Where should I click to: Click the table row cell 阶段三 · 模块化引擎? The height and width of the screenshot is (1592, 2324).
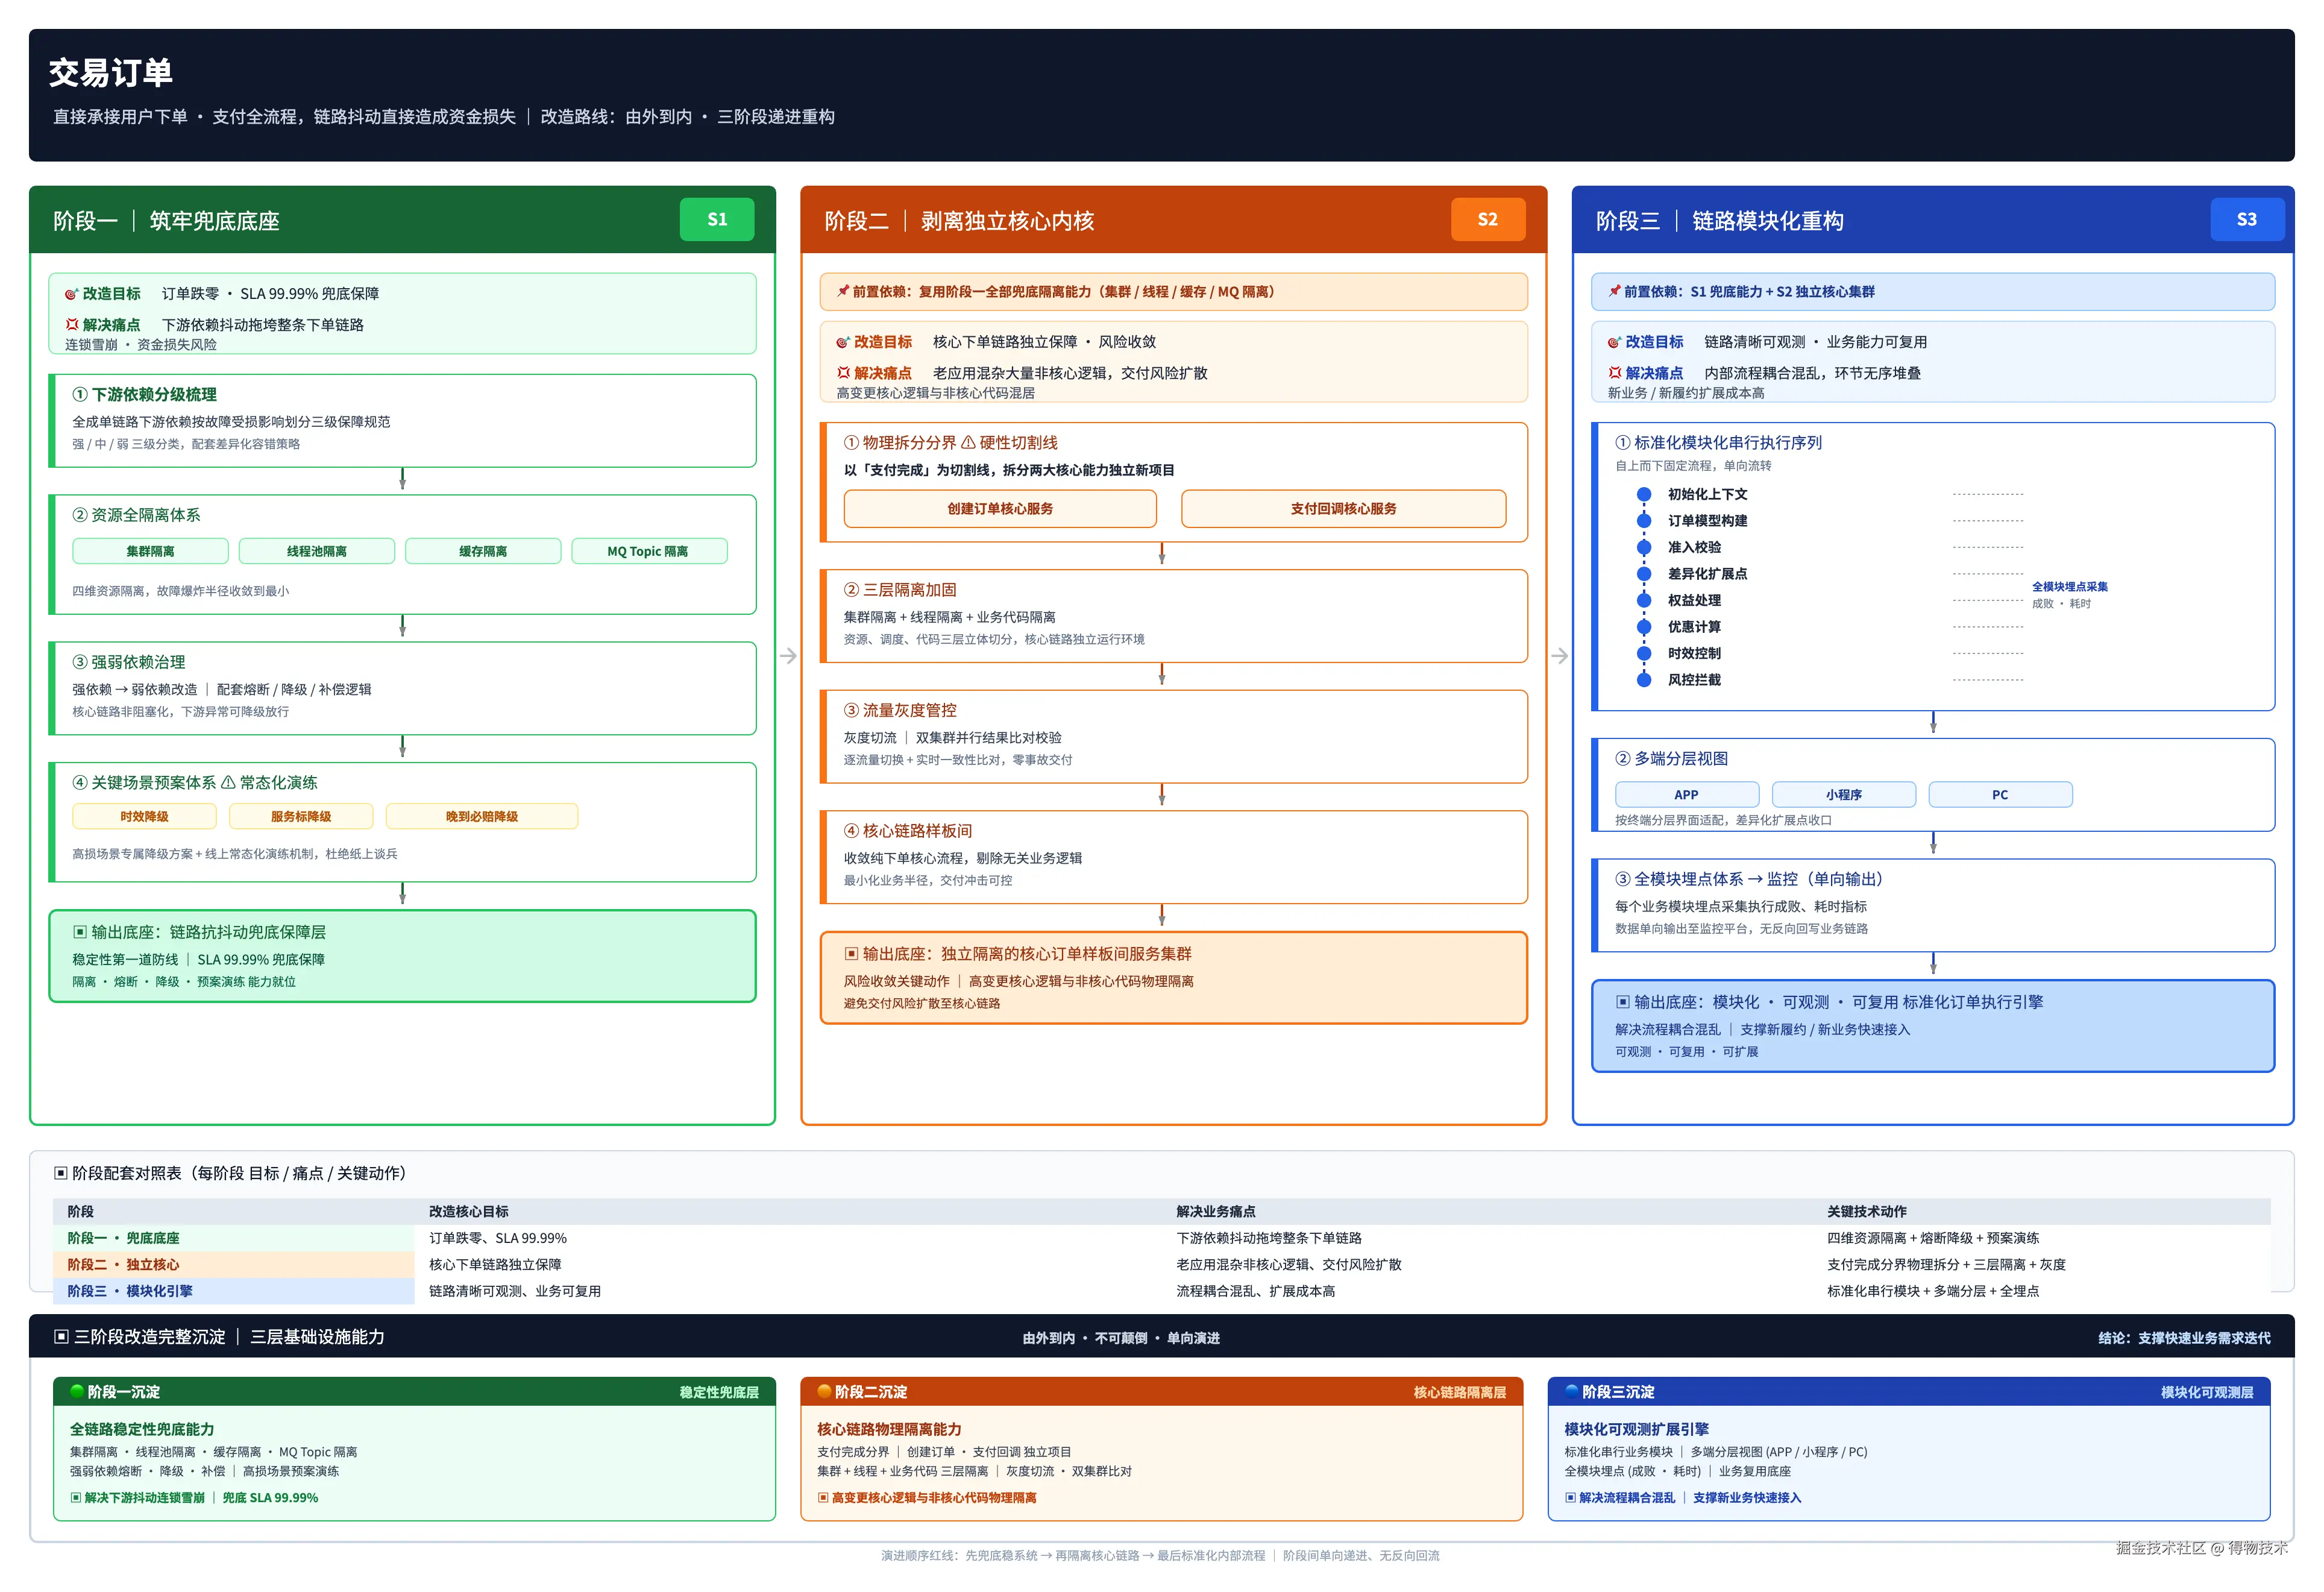[x=233, y=1291]
